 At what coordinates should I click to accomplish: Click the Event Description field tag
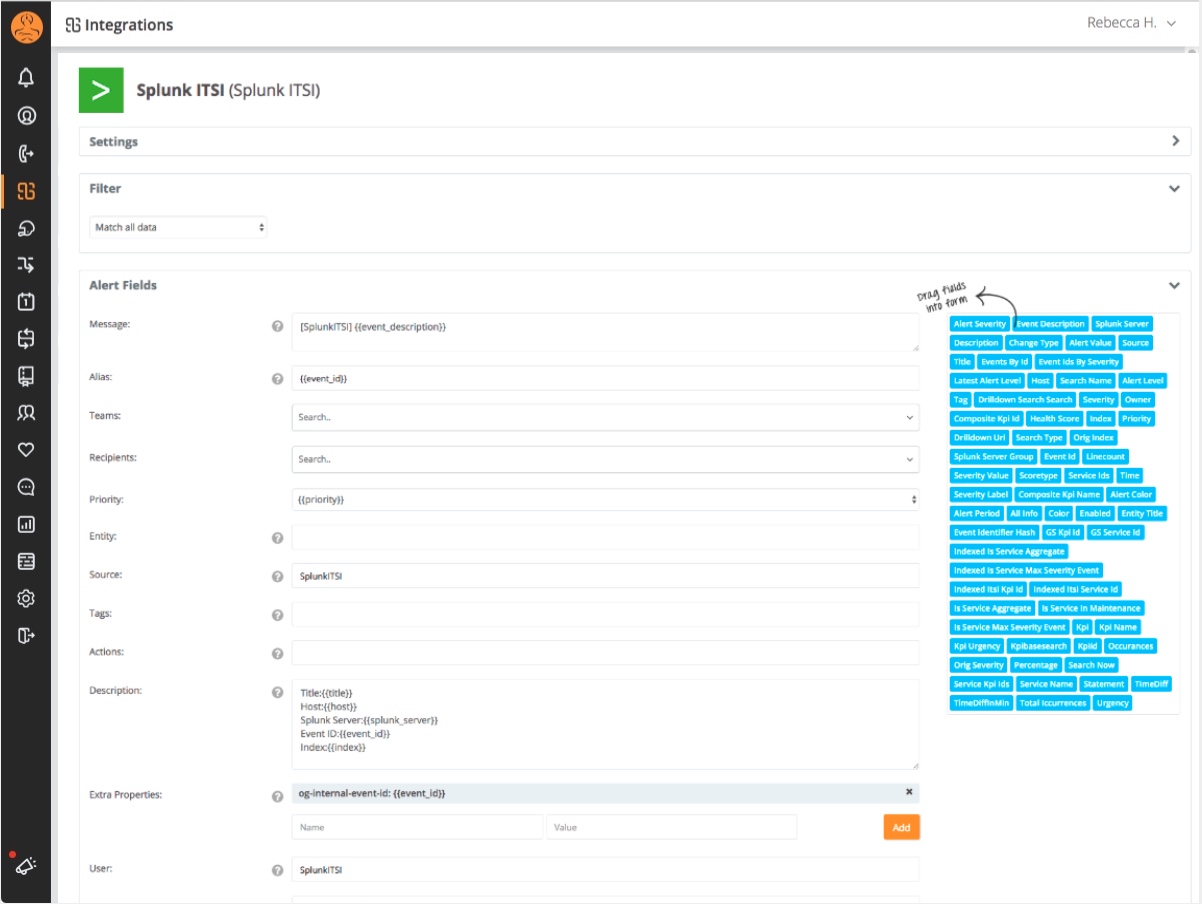1050,324
